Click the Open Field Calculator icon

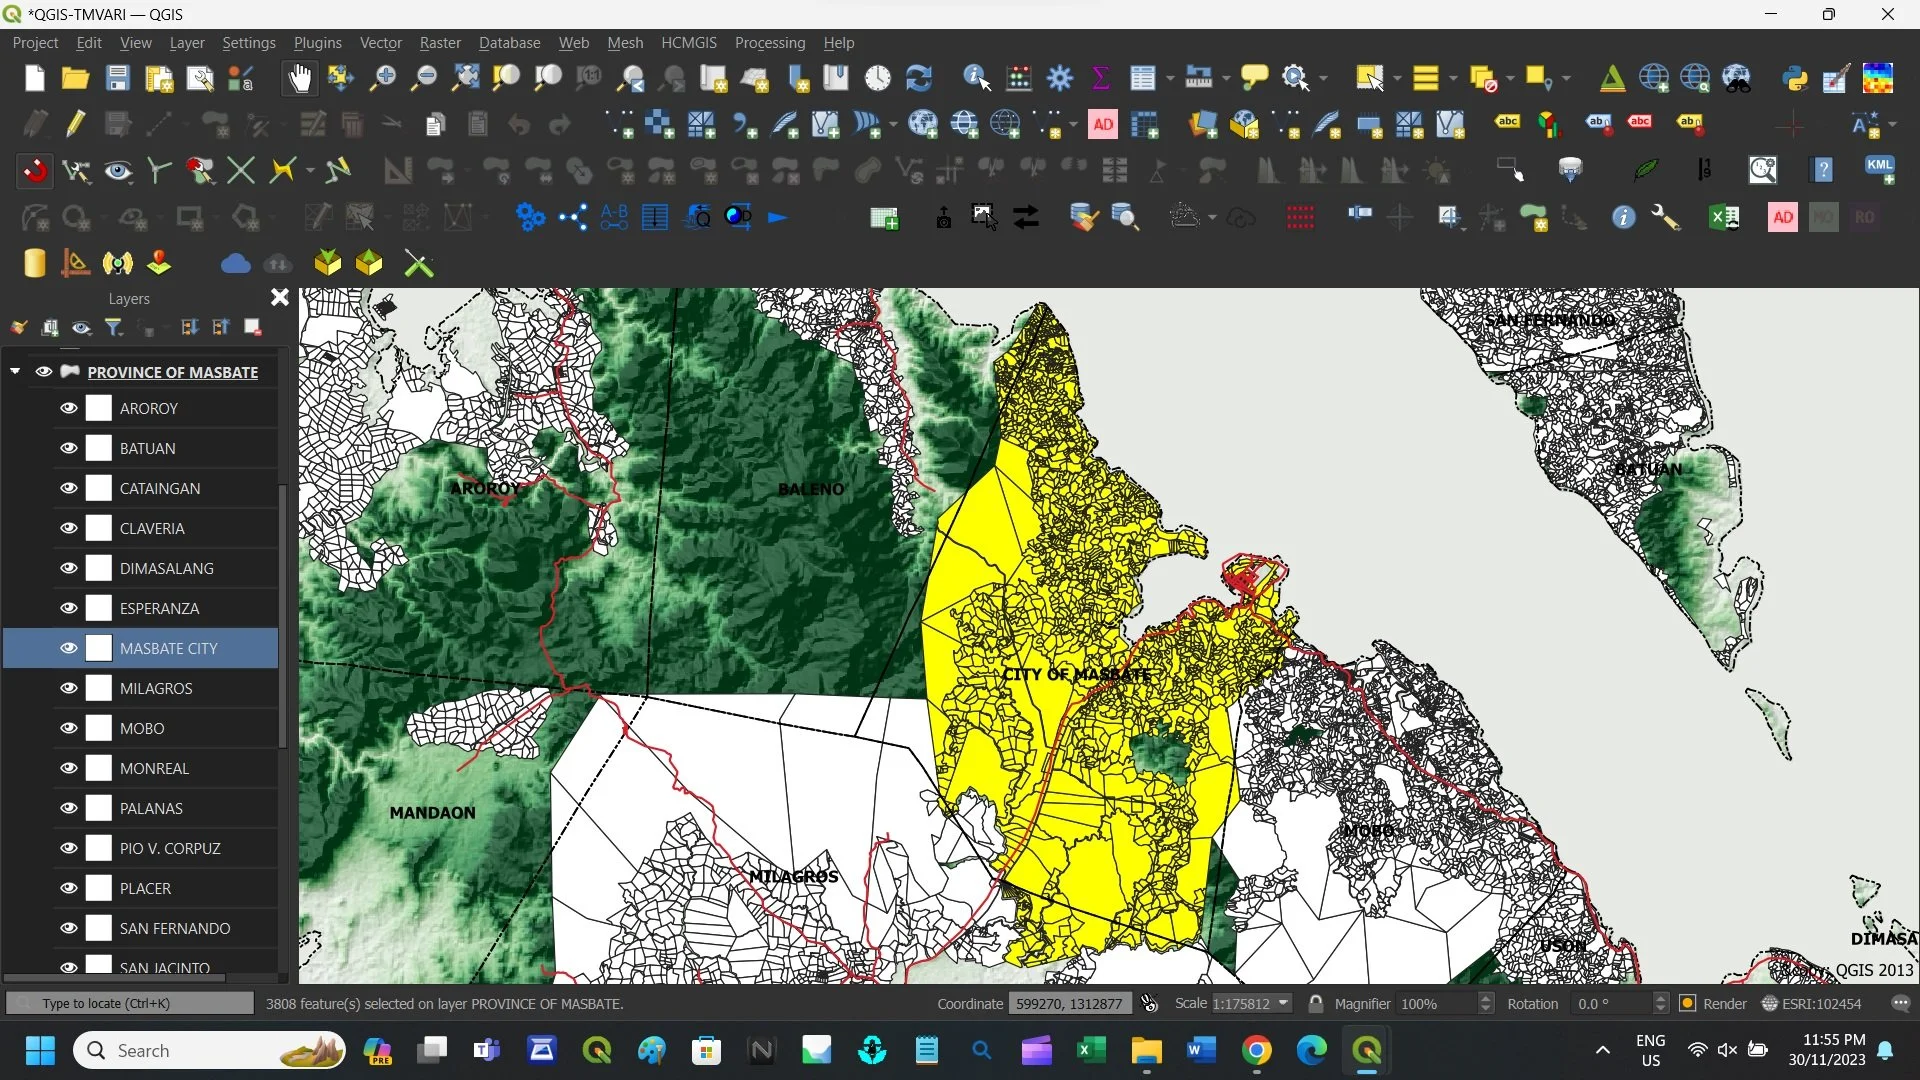click(x=1019, y=78)
